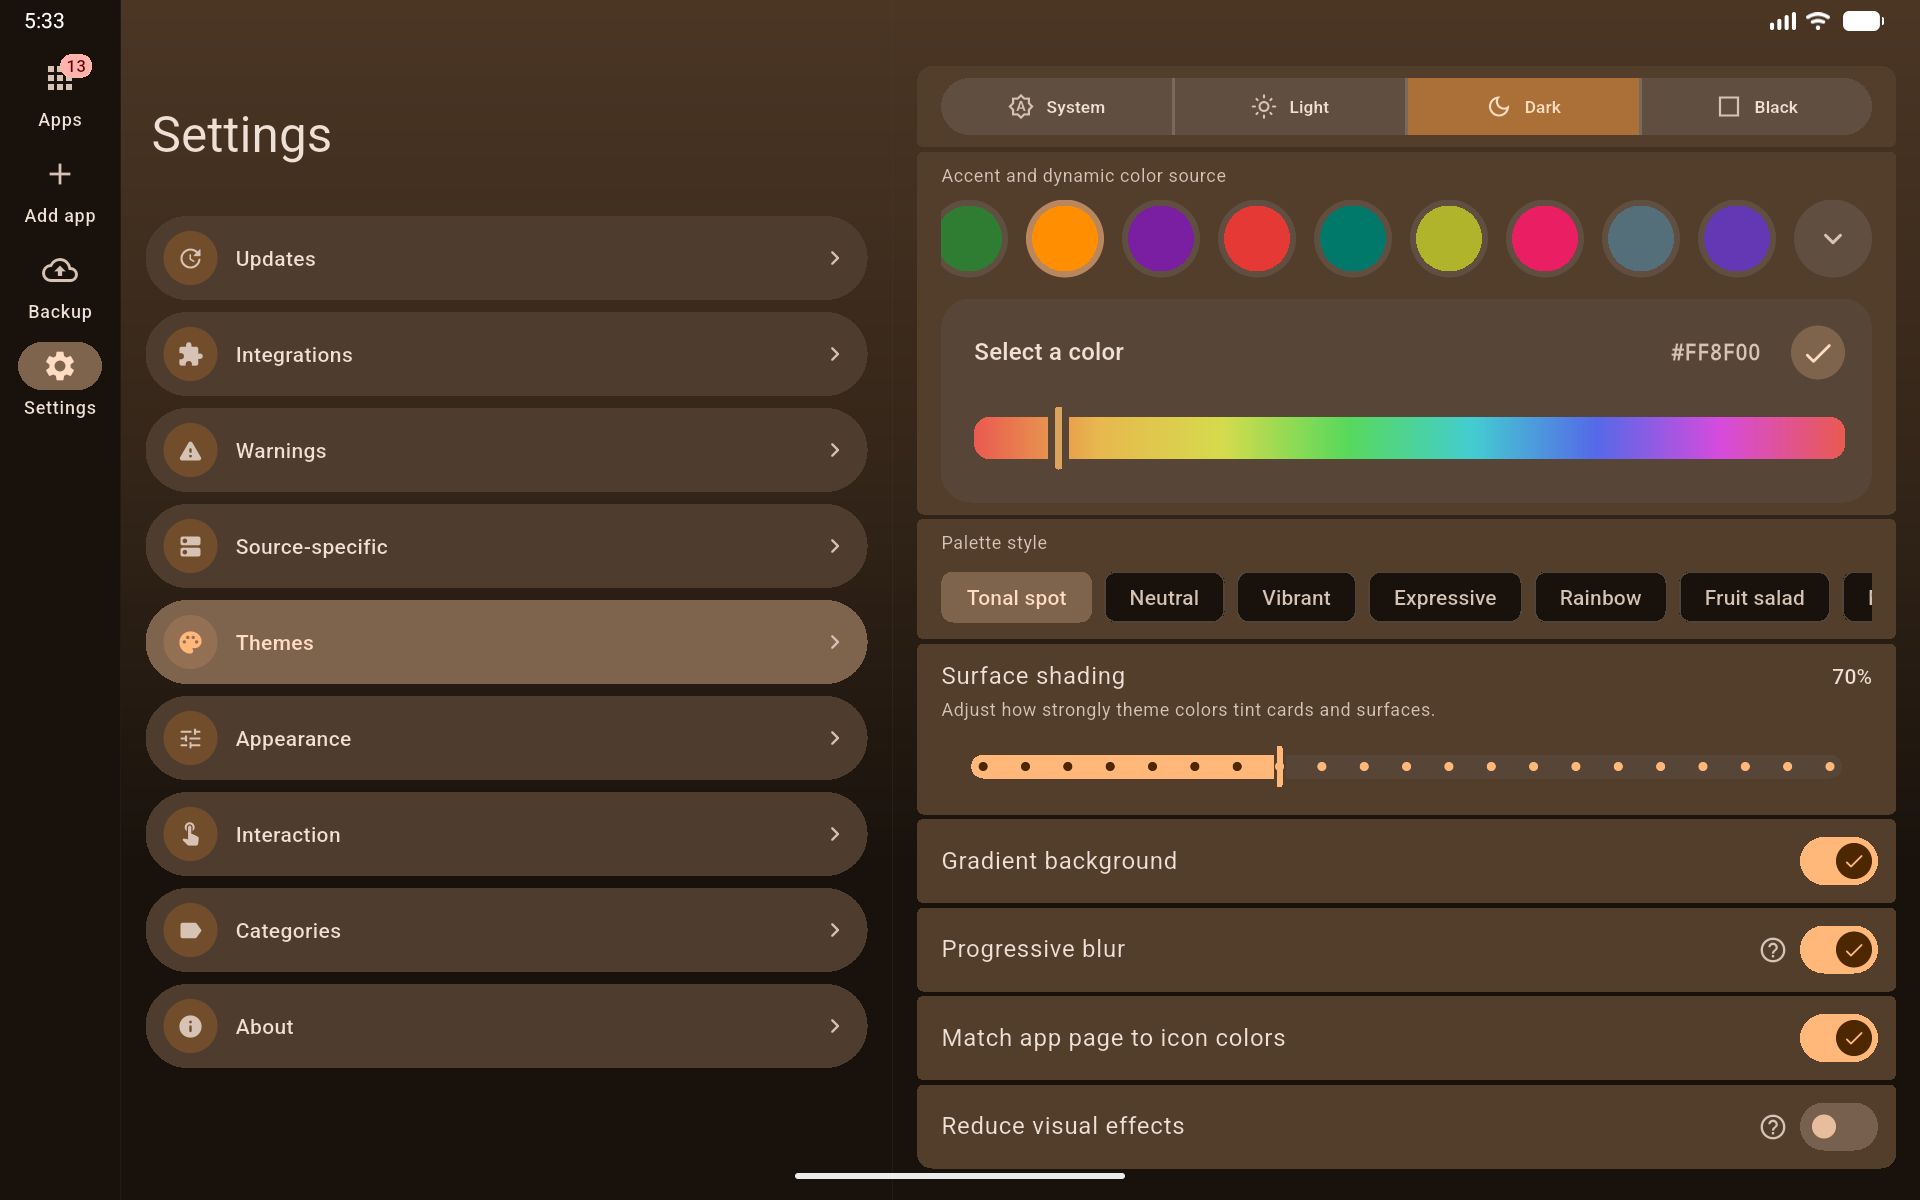
Task: Open Source-specific row chevron
Action: coord(834,546)
